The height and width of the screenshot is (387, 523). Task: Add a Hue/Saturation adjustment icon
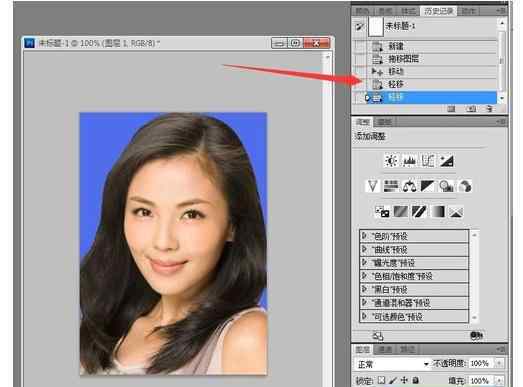(x=391, y=186)
